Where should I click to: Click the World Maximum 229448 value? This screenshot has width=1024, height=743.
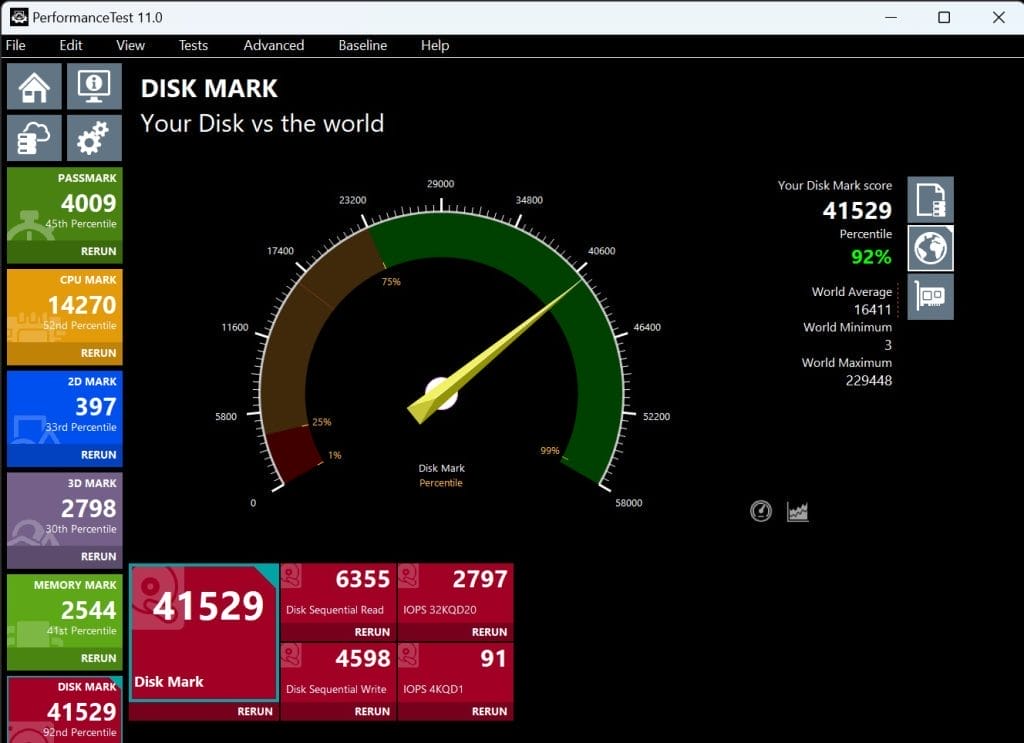click(869, 381)
